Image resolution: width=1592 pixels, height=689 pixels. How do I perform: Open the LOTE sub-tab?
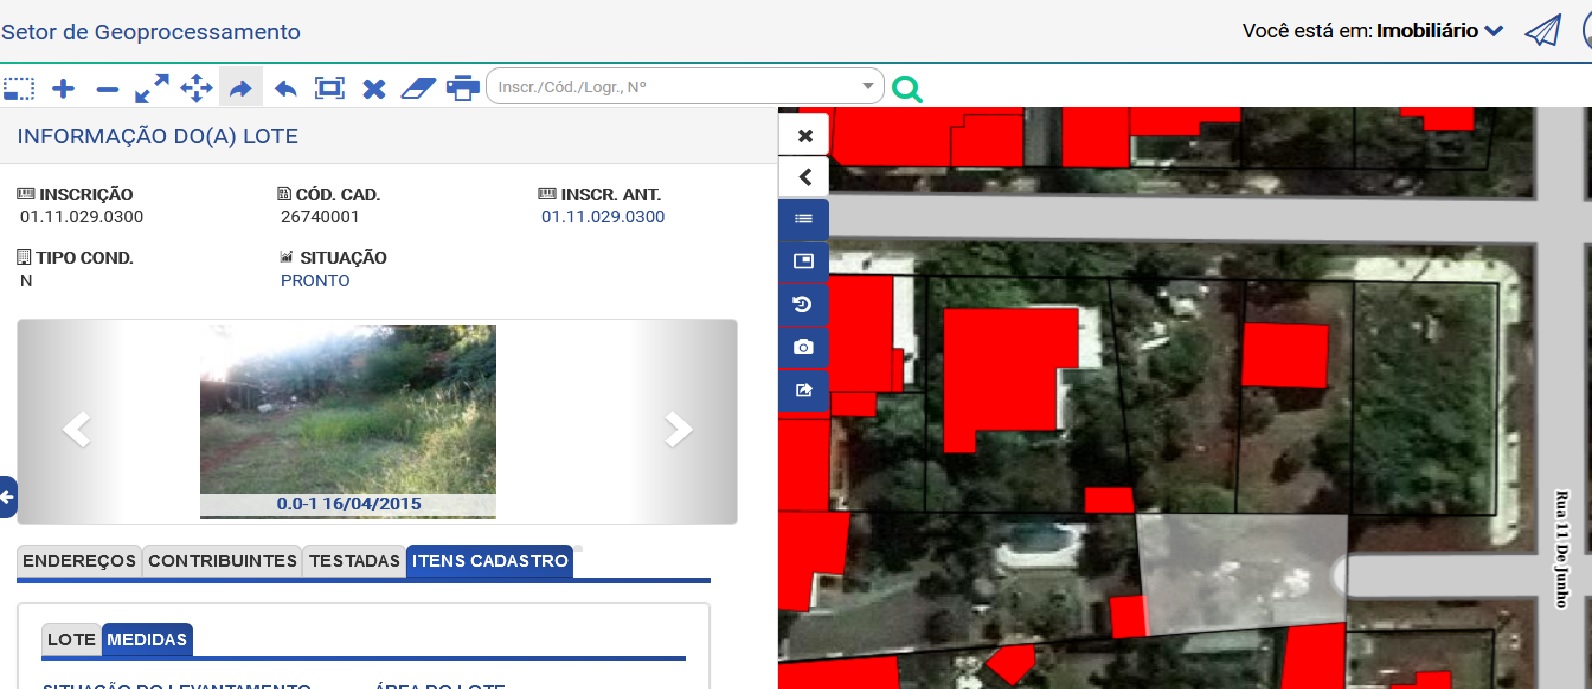tap(71, 640)
